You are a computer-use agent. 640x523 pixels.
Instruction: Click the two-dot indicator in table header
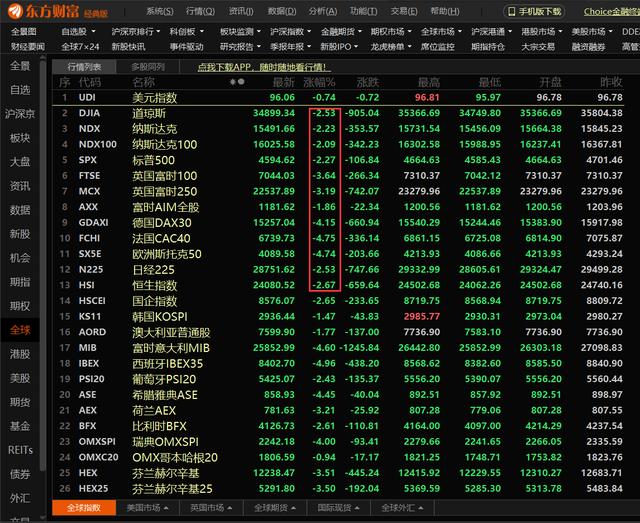point(237,82)
